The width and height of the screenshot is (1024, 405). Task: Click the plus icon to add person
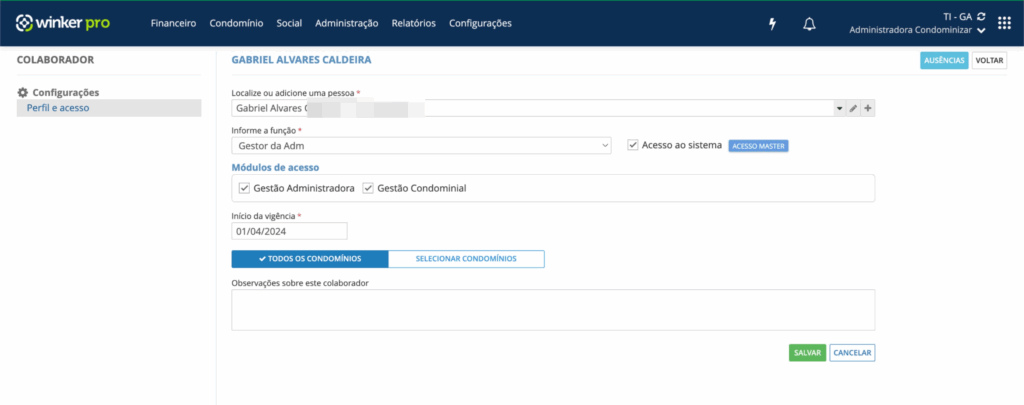point(868,108)
